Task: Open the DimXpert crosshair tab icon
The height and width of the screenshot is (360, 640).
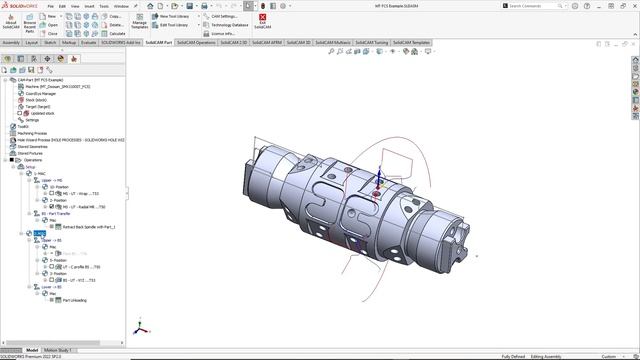Action: pos(47,59)
